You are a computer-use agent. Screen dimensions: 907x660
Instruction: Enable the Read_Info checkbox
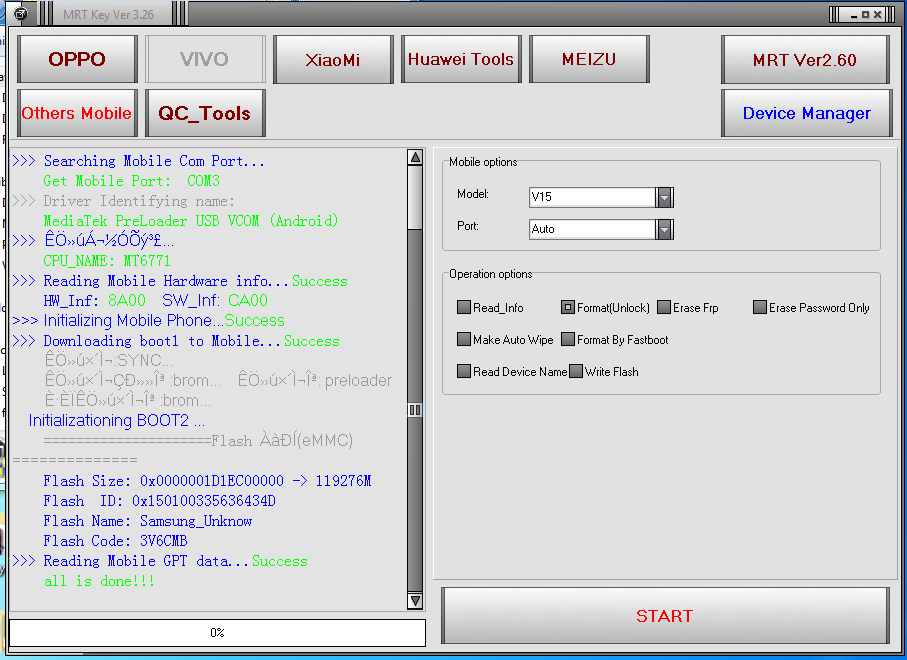464,307
